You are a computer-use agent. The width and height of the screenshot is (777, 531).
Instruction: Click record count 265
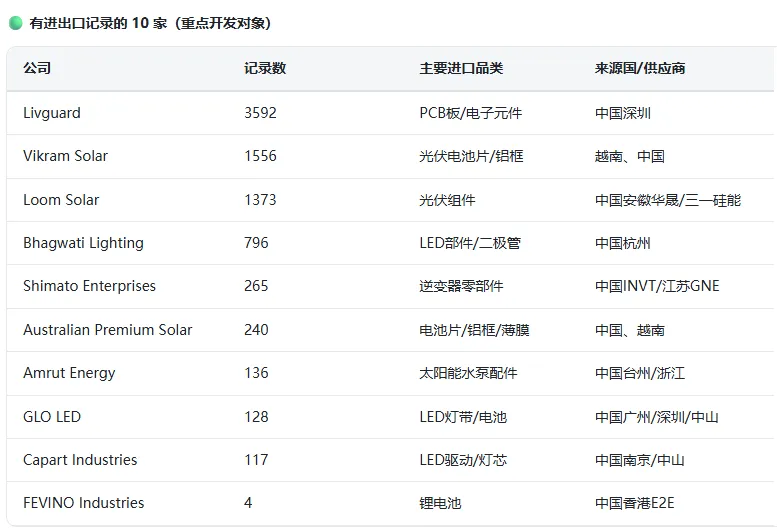256,286
